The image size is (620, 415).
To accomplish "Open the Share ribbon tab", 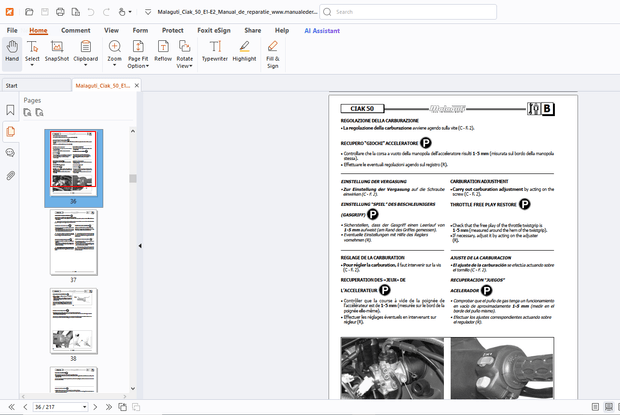I will [252, 30].
